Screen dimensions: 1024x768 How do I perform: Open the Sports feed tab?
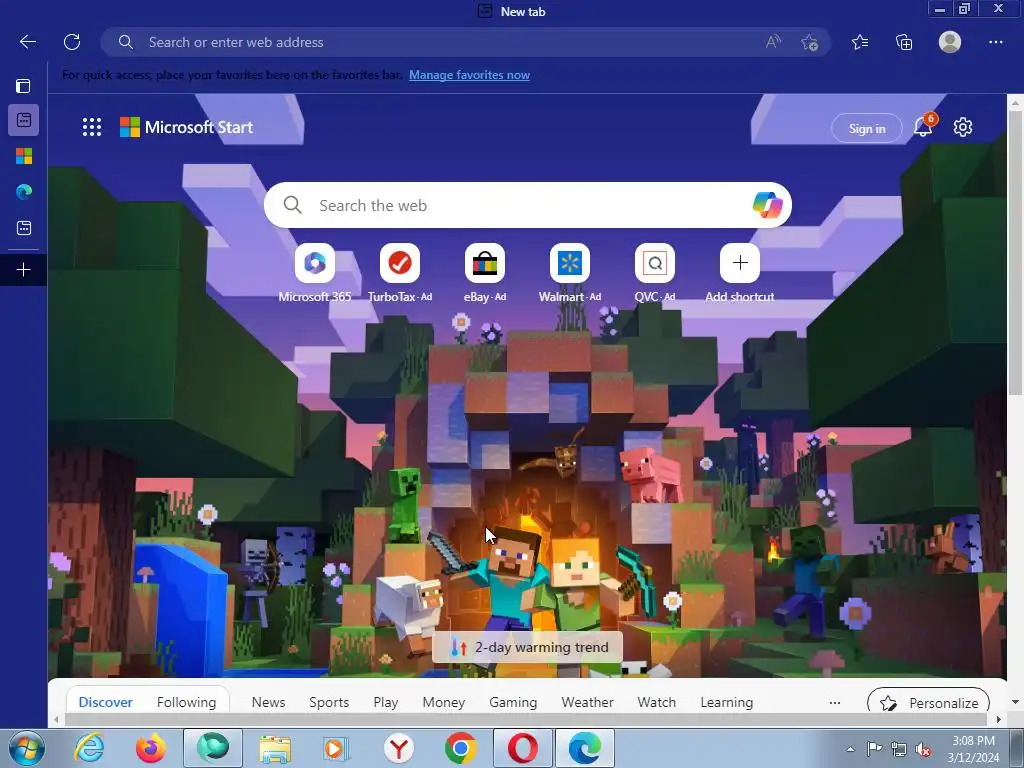pos(328,703)
